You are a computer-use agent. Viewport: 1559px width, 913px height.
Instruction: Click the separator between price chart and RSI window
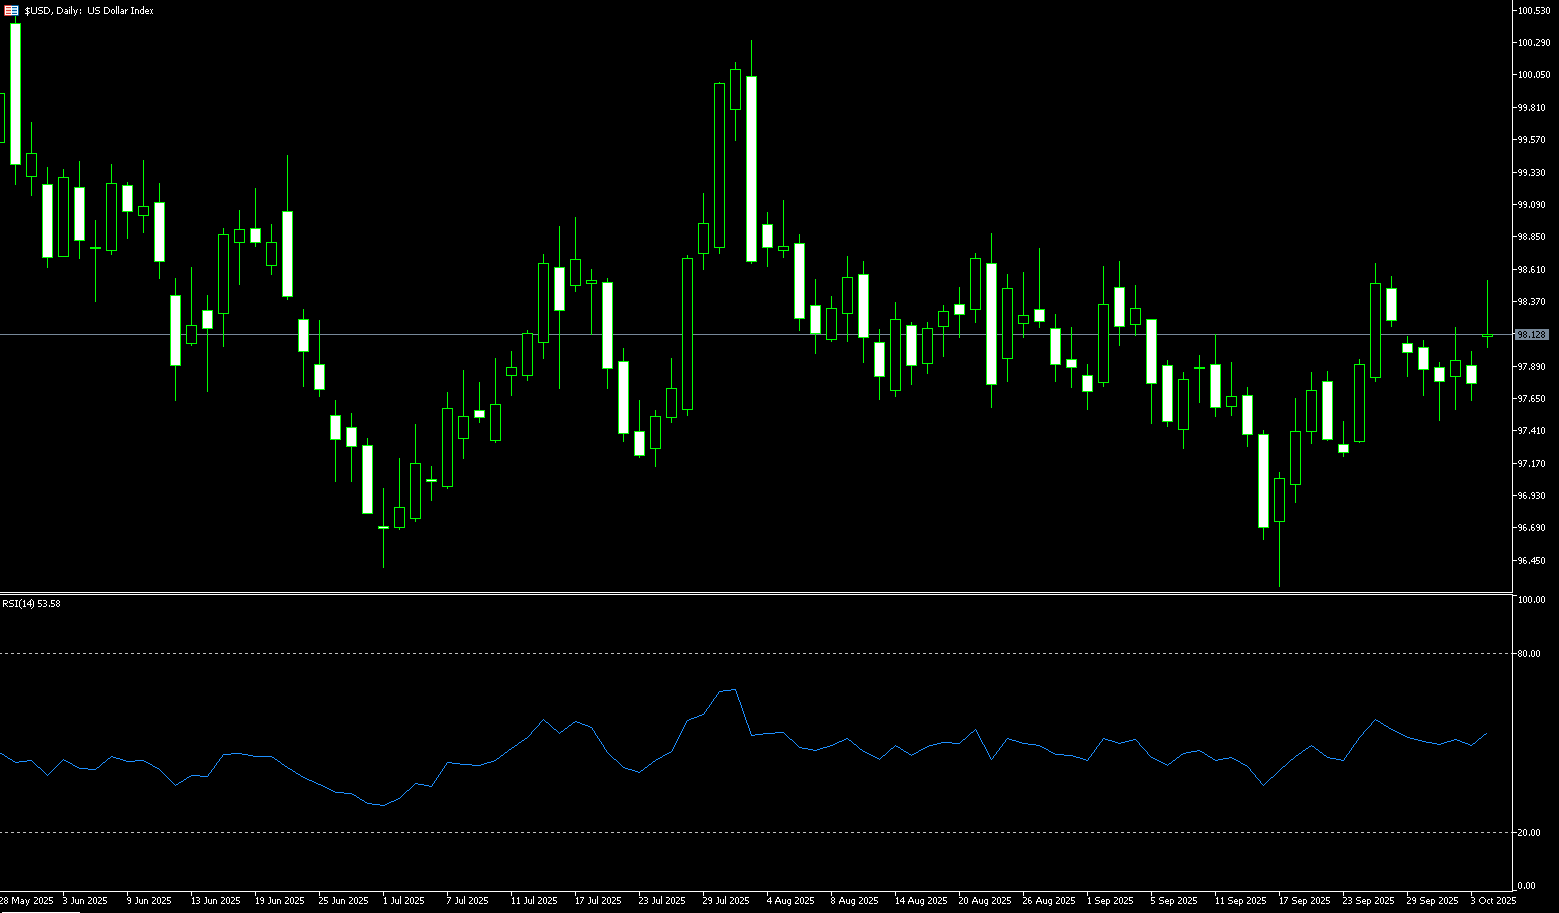[700, 593]
